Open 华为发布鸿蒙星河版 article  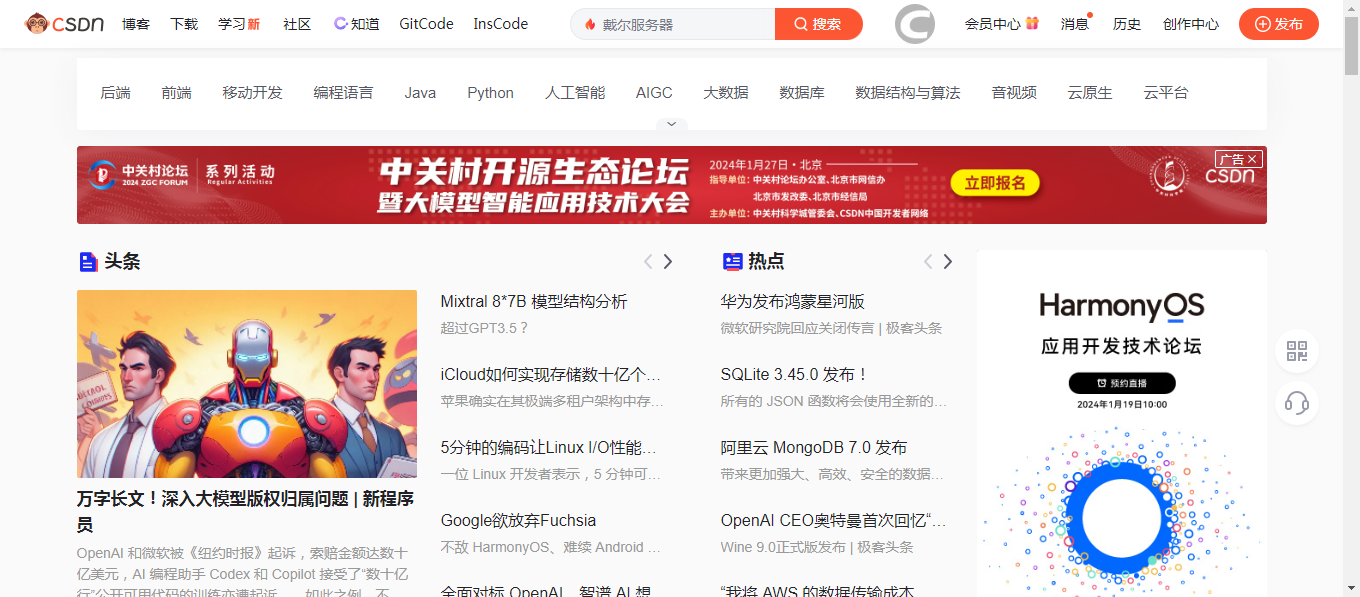(793, 302)
